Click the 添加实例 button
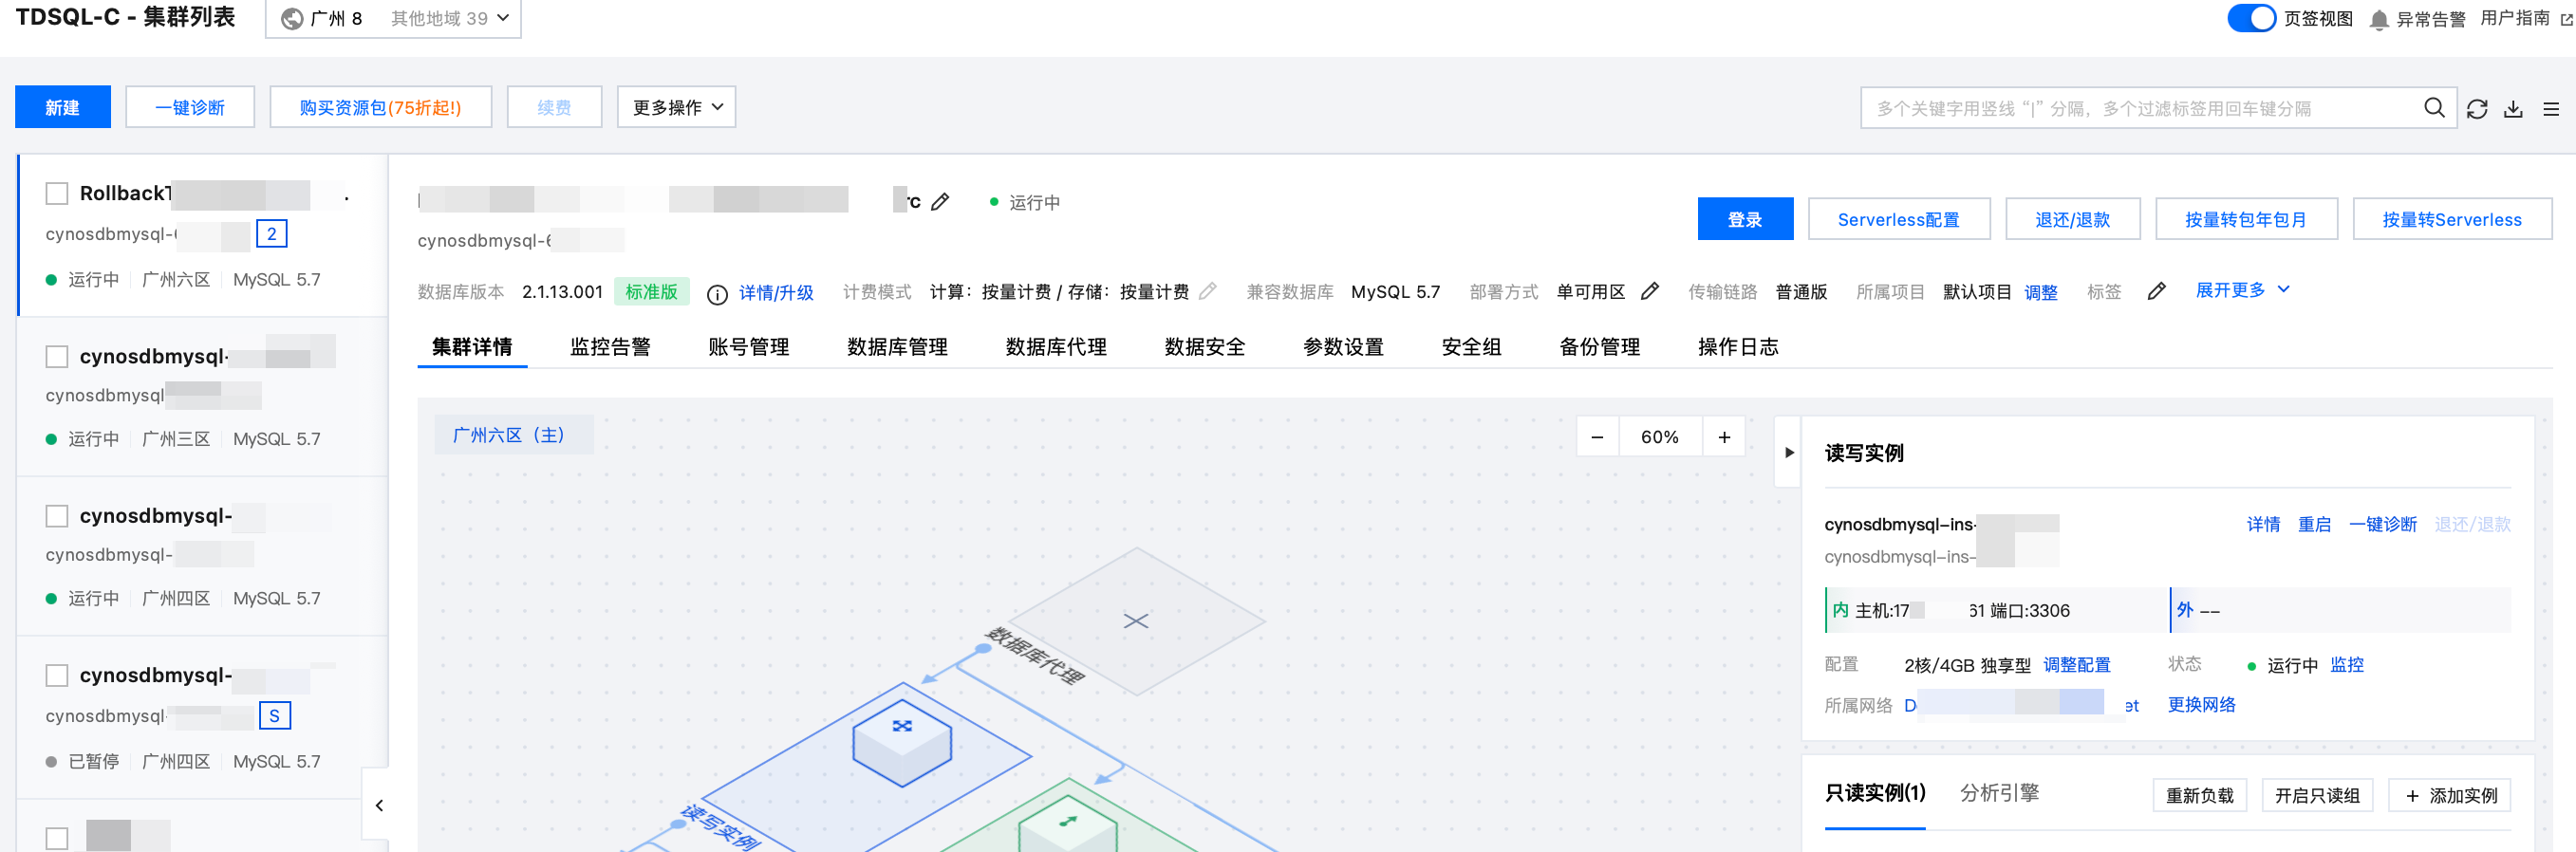 coord(2450,795)
